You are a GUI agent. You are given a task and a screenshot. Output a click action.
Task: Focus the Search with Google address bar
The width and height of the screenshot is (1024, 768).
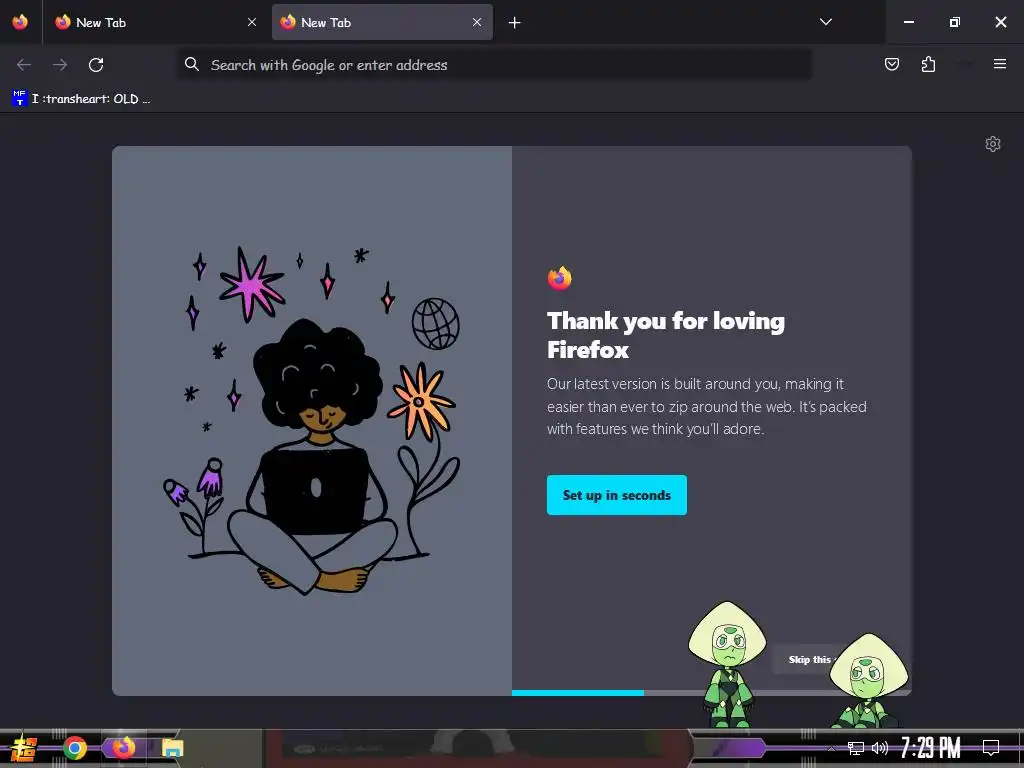click(494, 65)
